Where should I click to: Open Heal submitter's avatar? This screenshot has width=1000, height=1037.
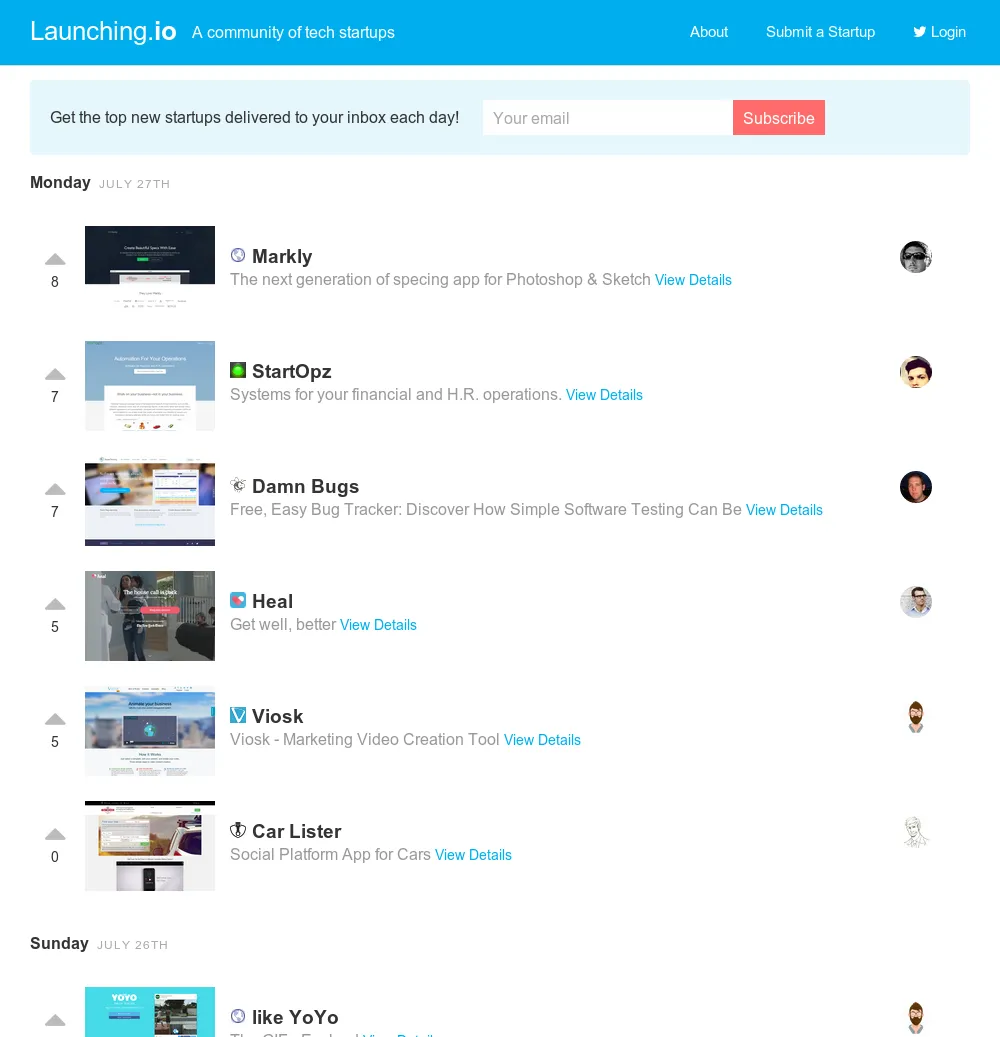pyautogui.click(x=916, y=602)
